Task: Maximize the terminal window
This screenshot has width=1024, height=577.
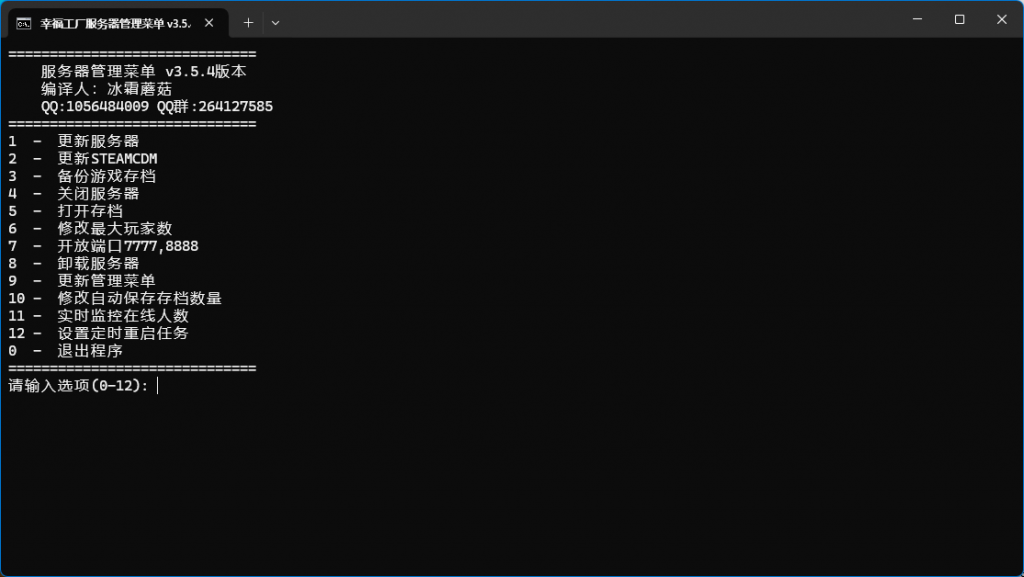Action: (959, 19)
